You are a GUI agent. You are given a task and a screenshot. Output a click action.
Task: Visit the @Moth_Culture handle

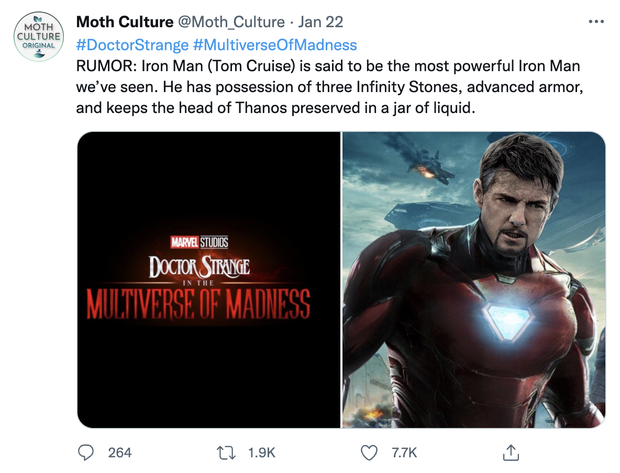click(232, 22)
